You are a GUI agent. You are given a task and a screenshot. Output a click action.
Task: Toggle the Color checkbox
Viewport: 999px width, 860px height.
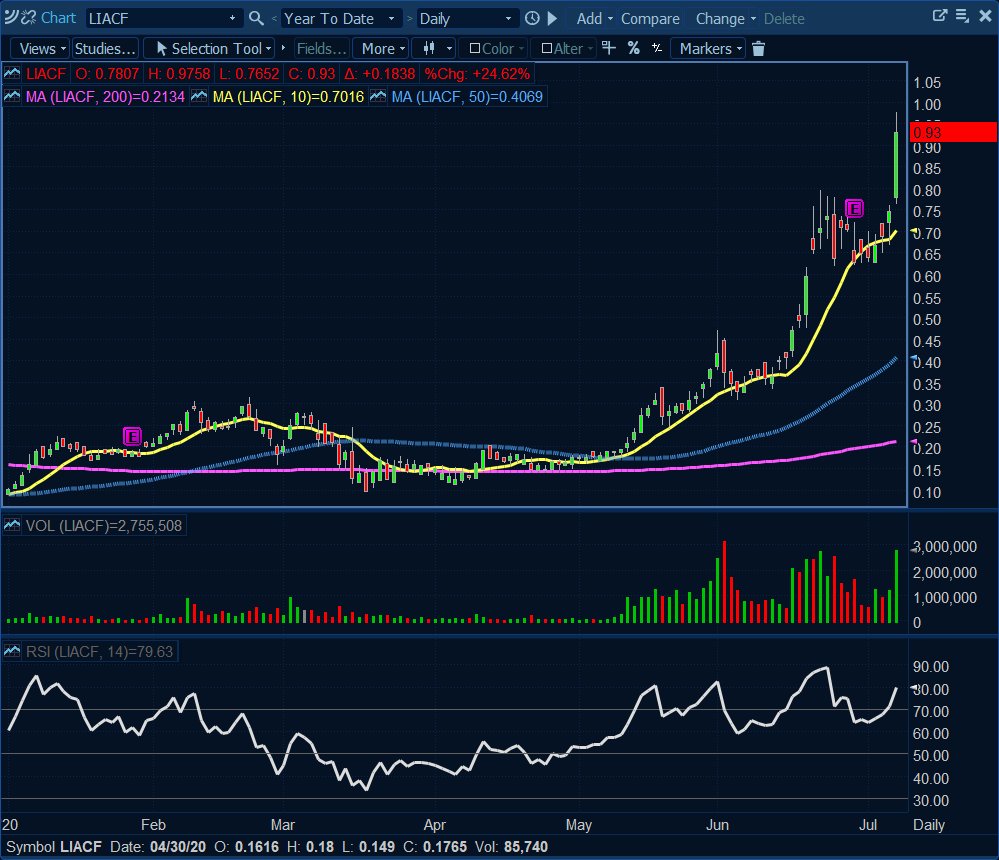(475, 48)
